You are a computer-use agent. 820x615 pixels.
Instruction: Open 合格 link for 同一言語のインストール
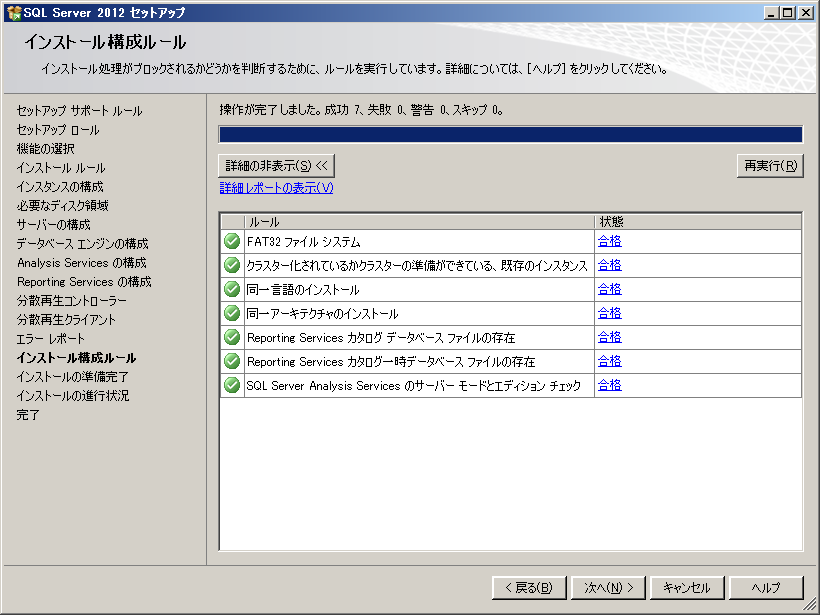[x=609, y=289]
